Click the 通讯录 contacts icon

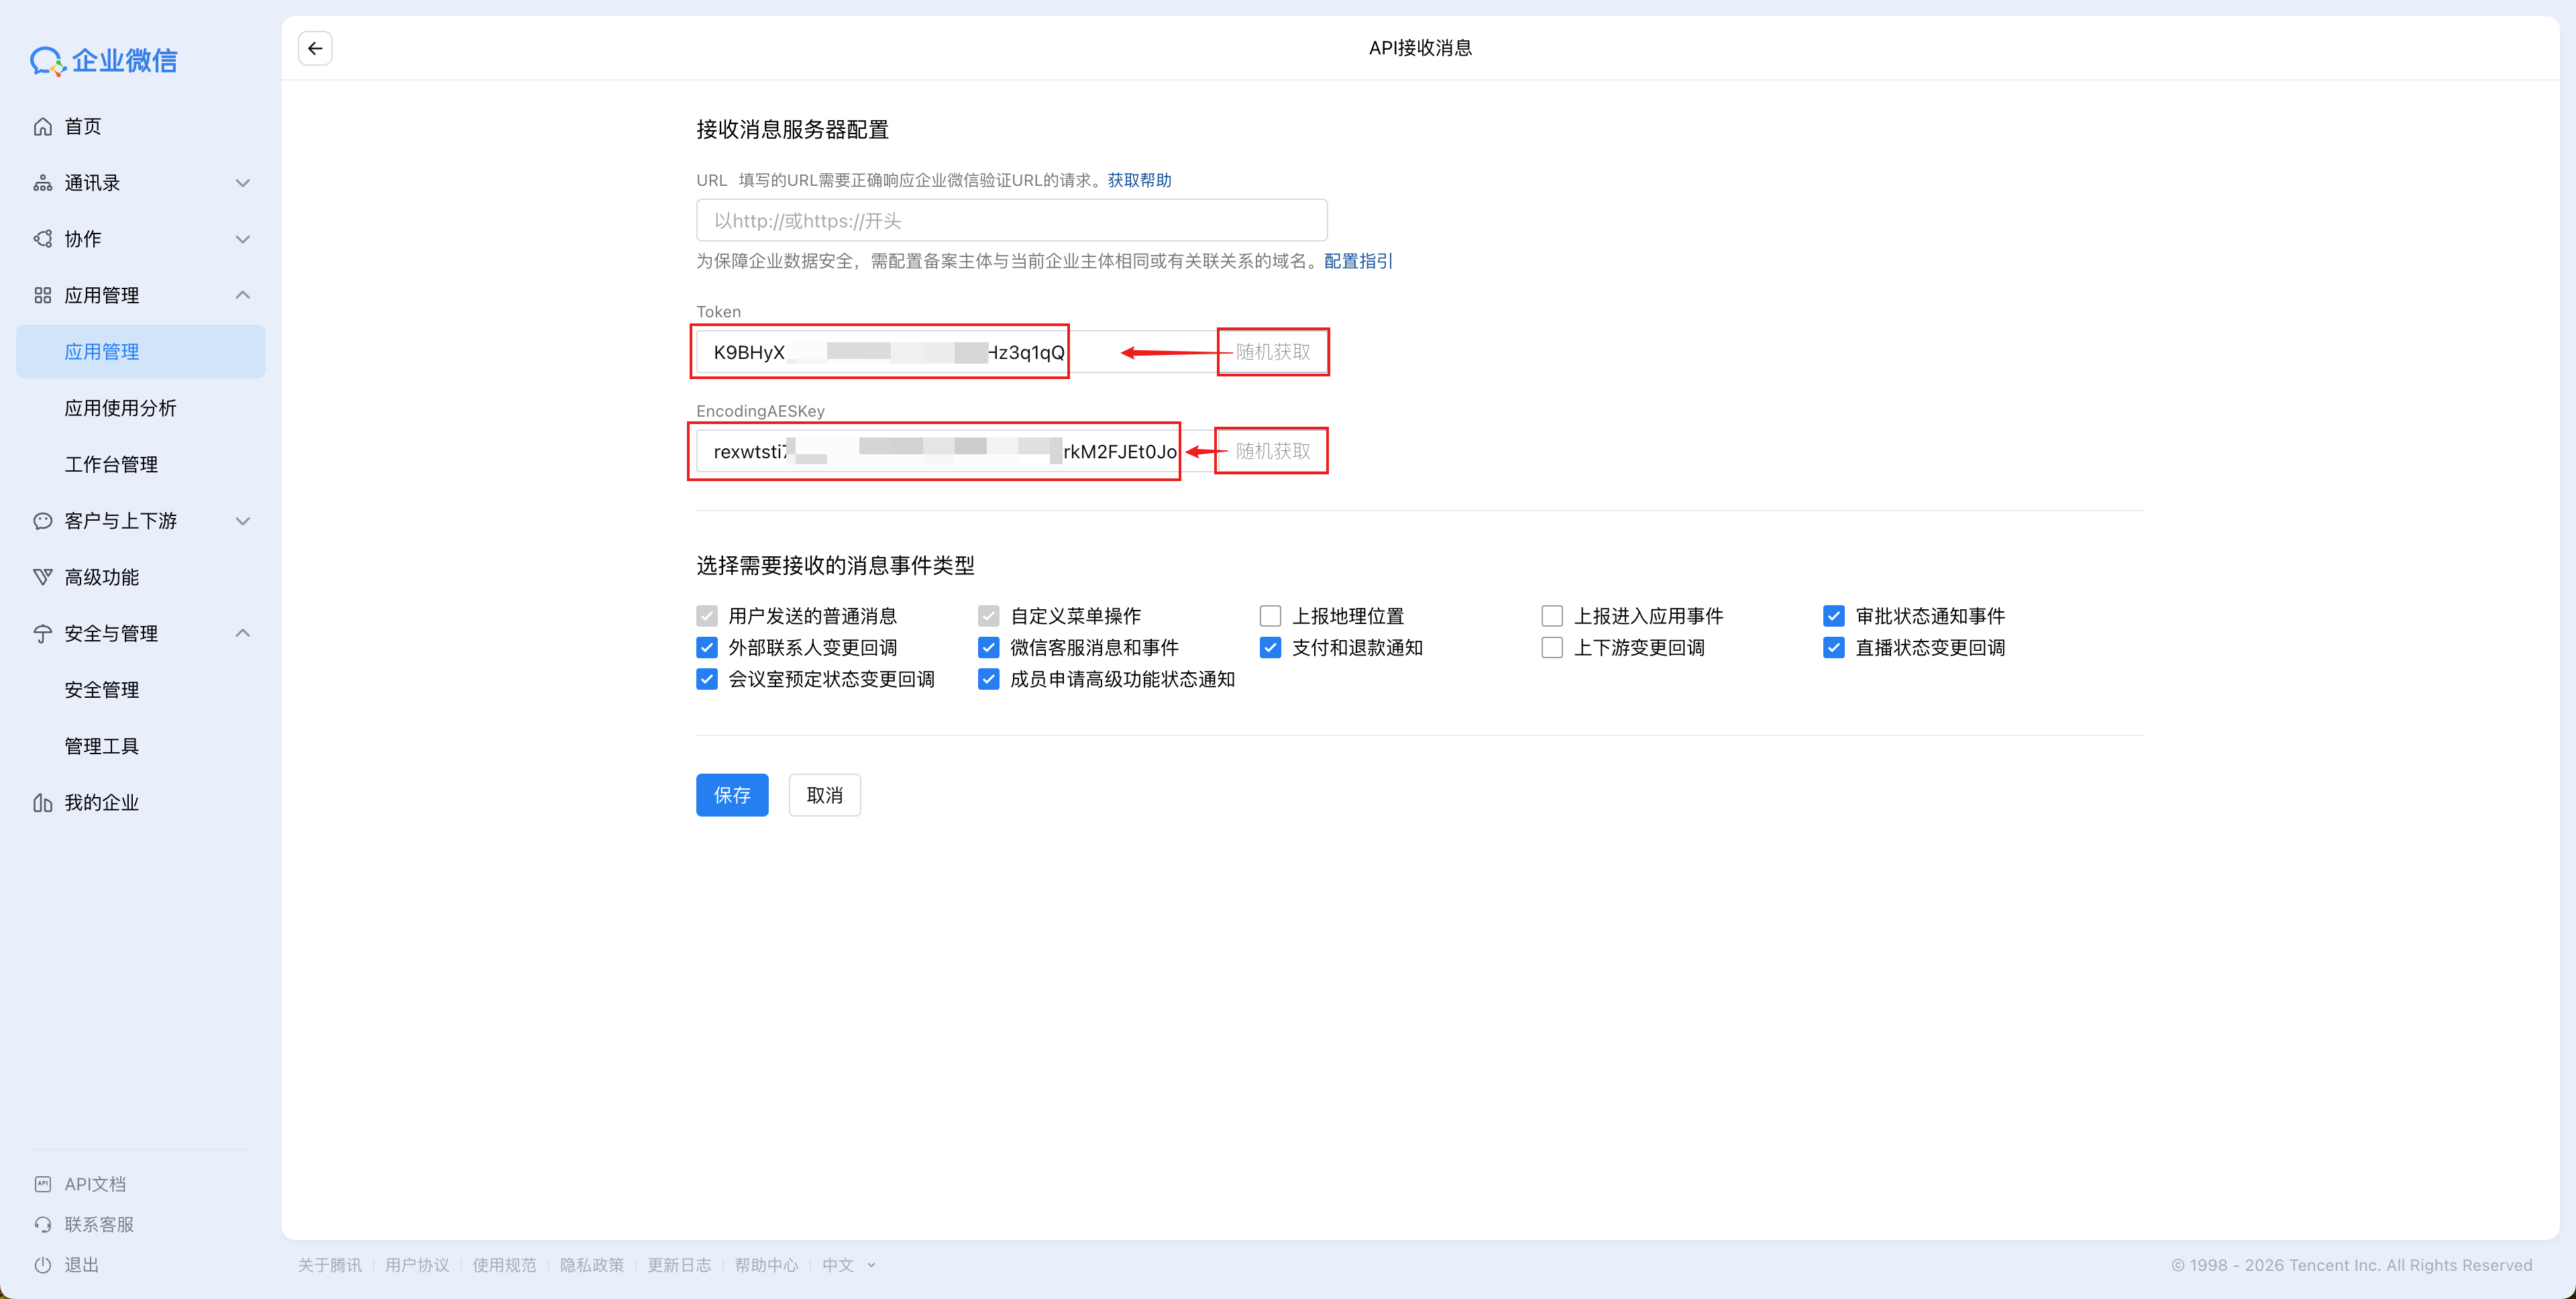coord(42,183)
